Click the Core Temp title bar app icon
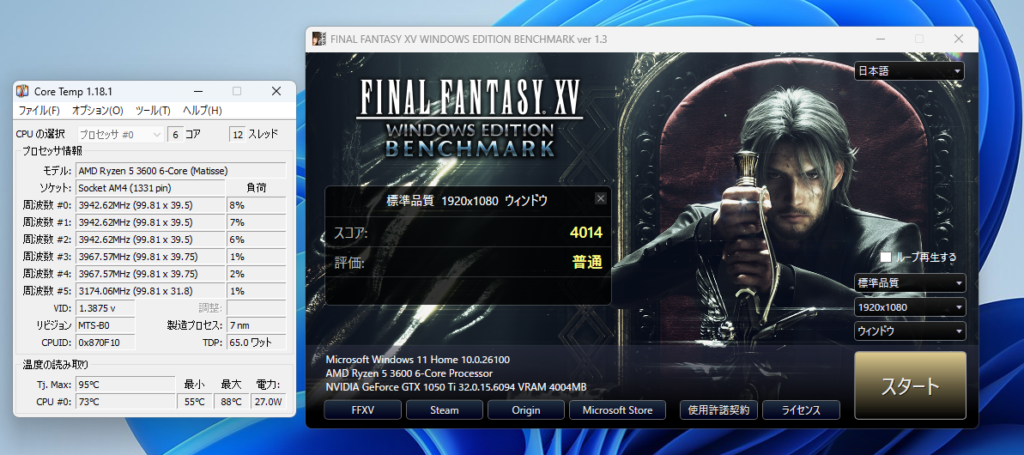This screenshot has height=455, width=1024. [x=22, y=91]
